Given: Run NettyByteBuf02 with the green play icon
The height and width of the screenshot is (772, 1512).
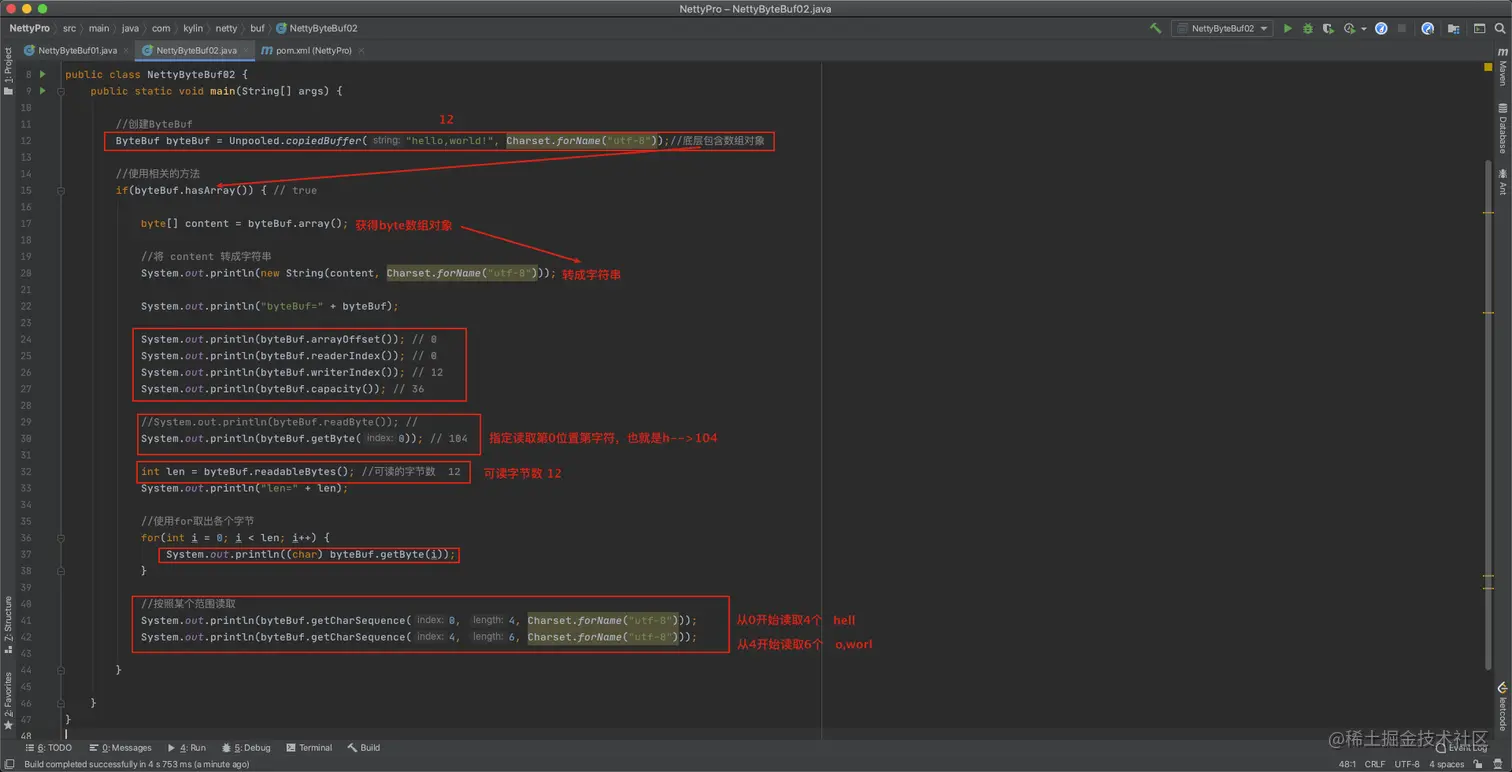Looking at the screenshot, I should tap(1287, 29).
